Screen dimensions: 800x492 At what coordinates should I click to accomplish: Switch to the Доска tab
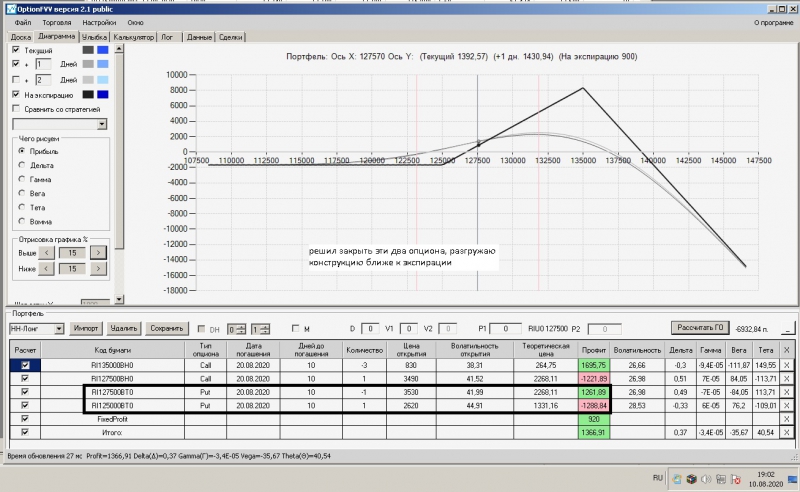coord(21,37)
